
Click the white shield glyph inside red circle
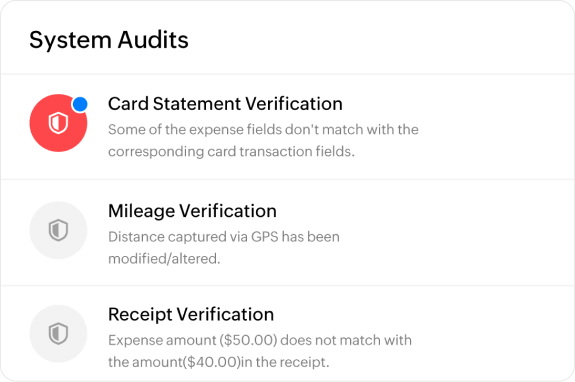pos(58,123)
